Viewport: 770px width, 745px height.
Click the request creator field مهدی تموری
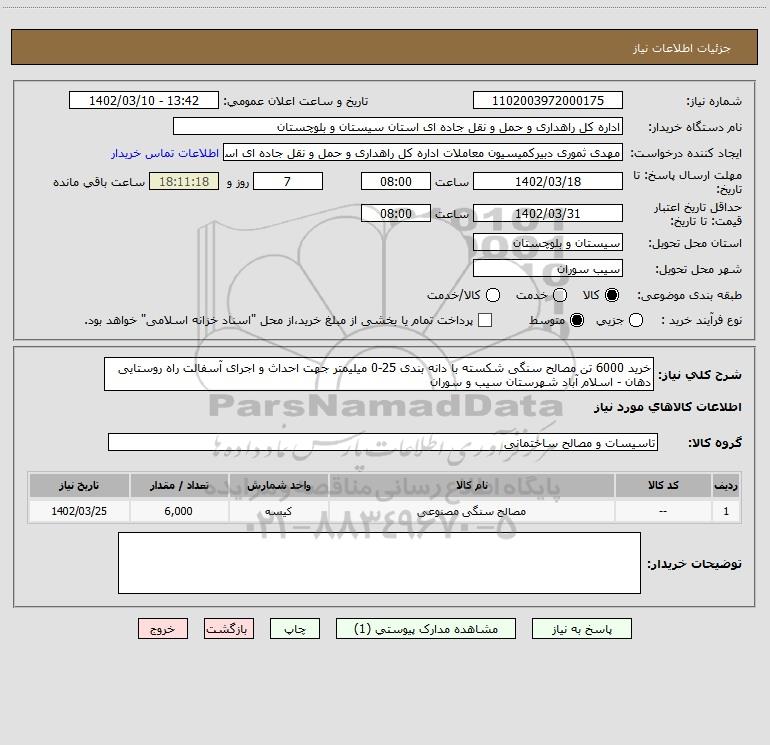click(423, 152)
